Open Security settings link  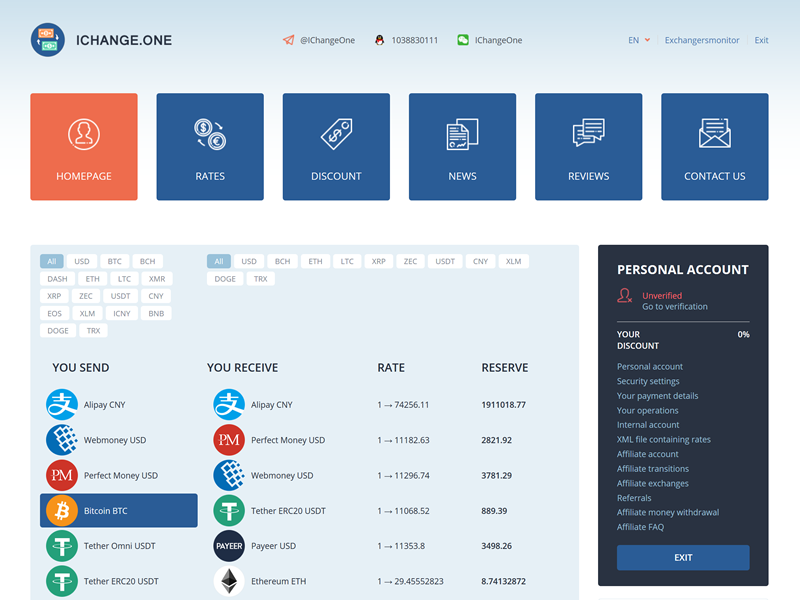648,381
